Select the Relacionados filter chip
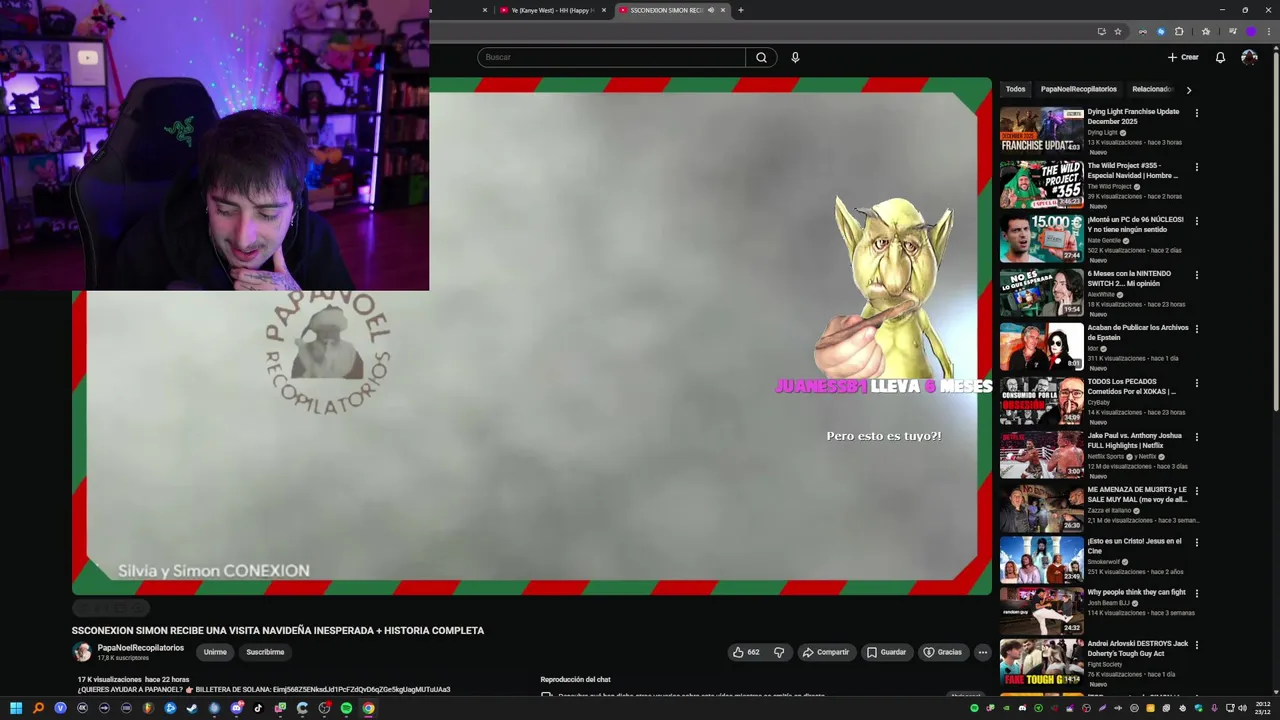This screenshot has width=1280, height=720. coord(1152,89)
